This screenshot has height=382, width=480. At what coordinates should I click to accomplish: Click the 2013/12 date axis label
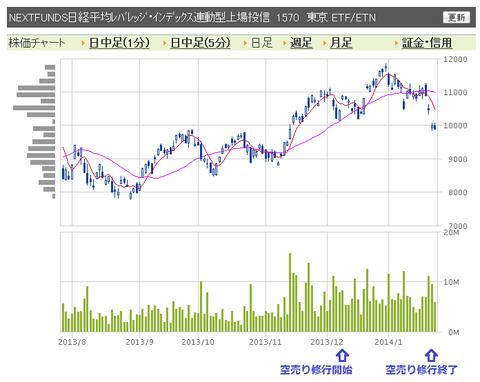point(327,342)
